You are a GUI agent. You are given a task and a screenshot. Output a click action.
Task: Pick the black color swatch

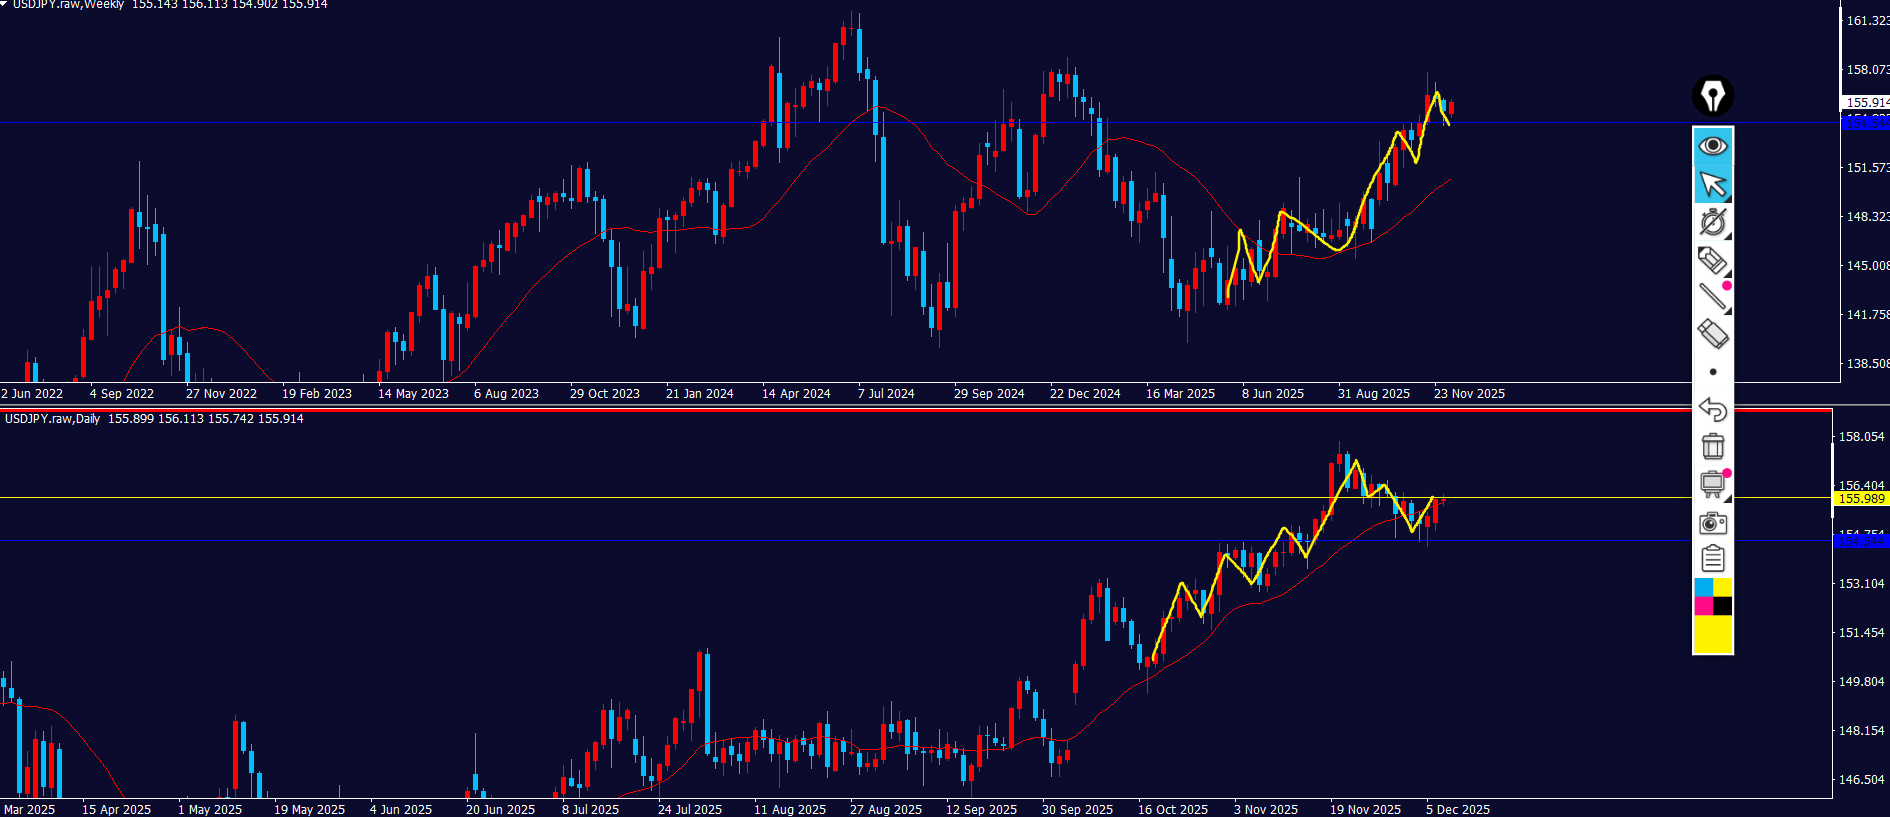coord(1722,606)
